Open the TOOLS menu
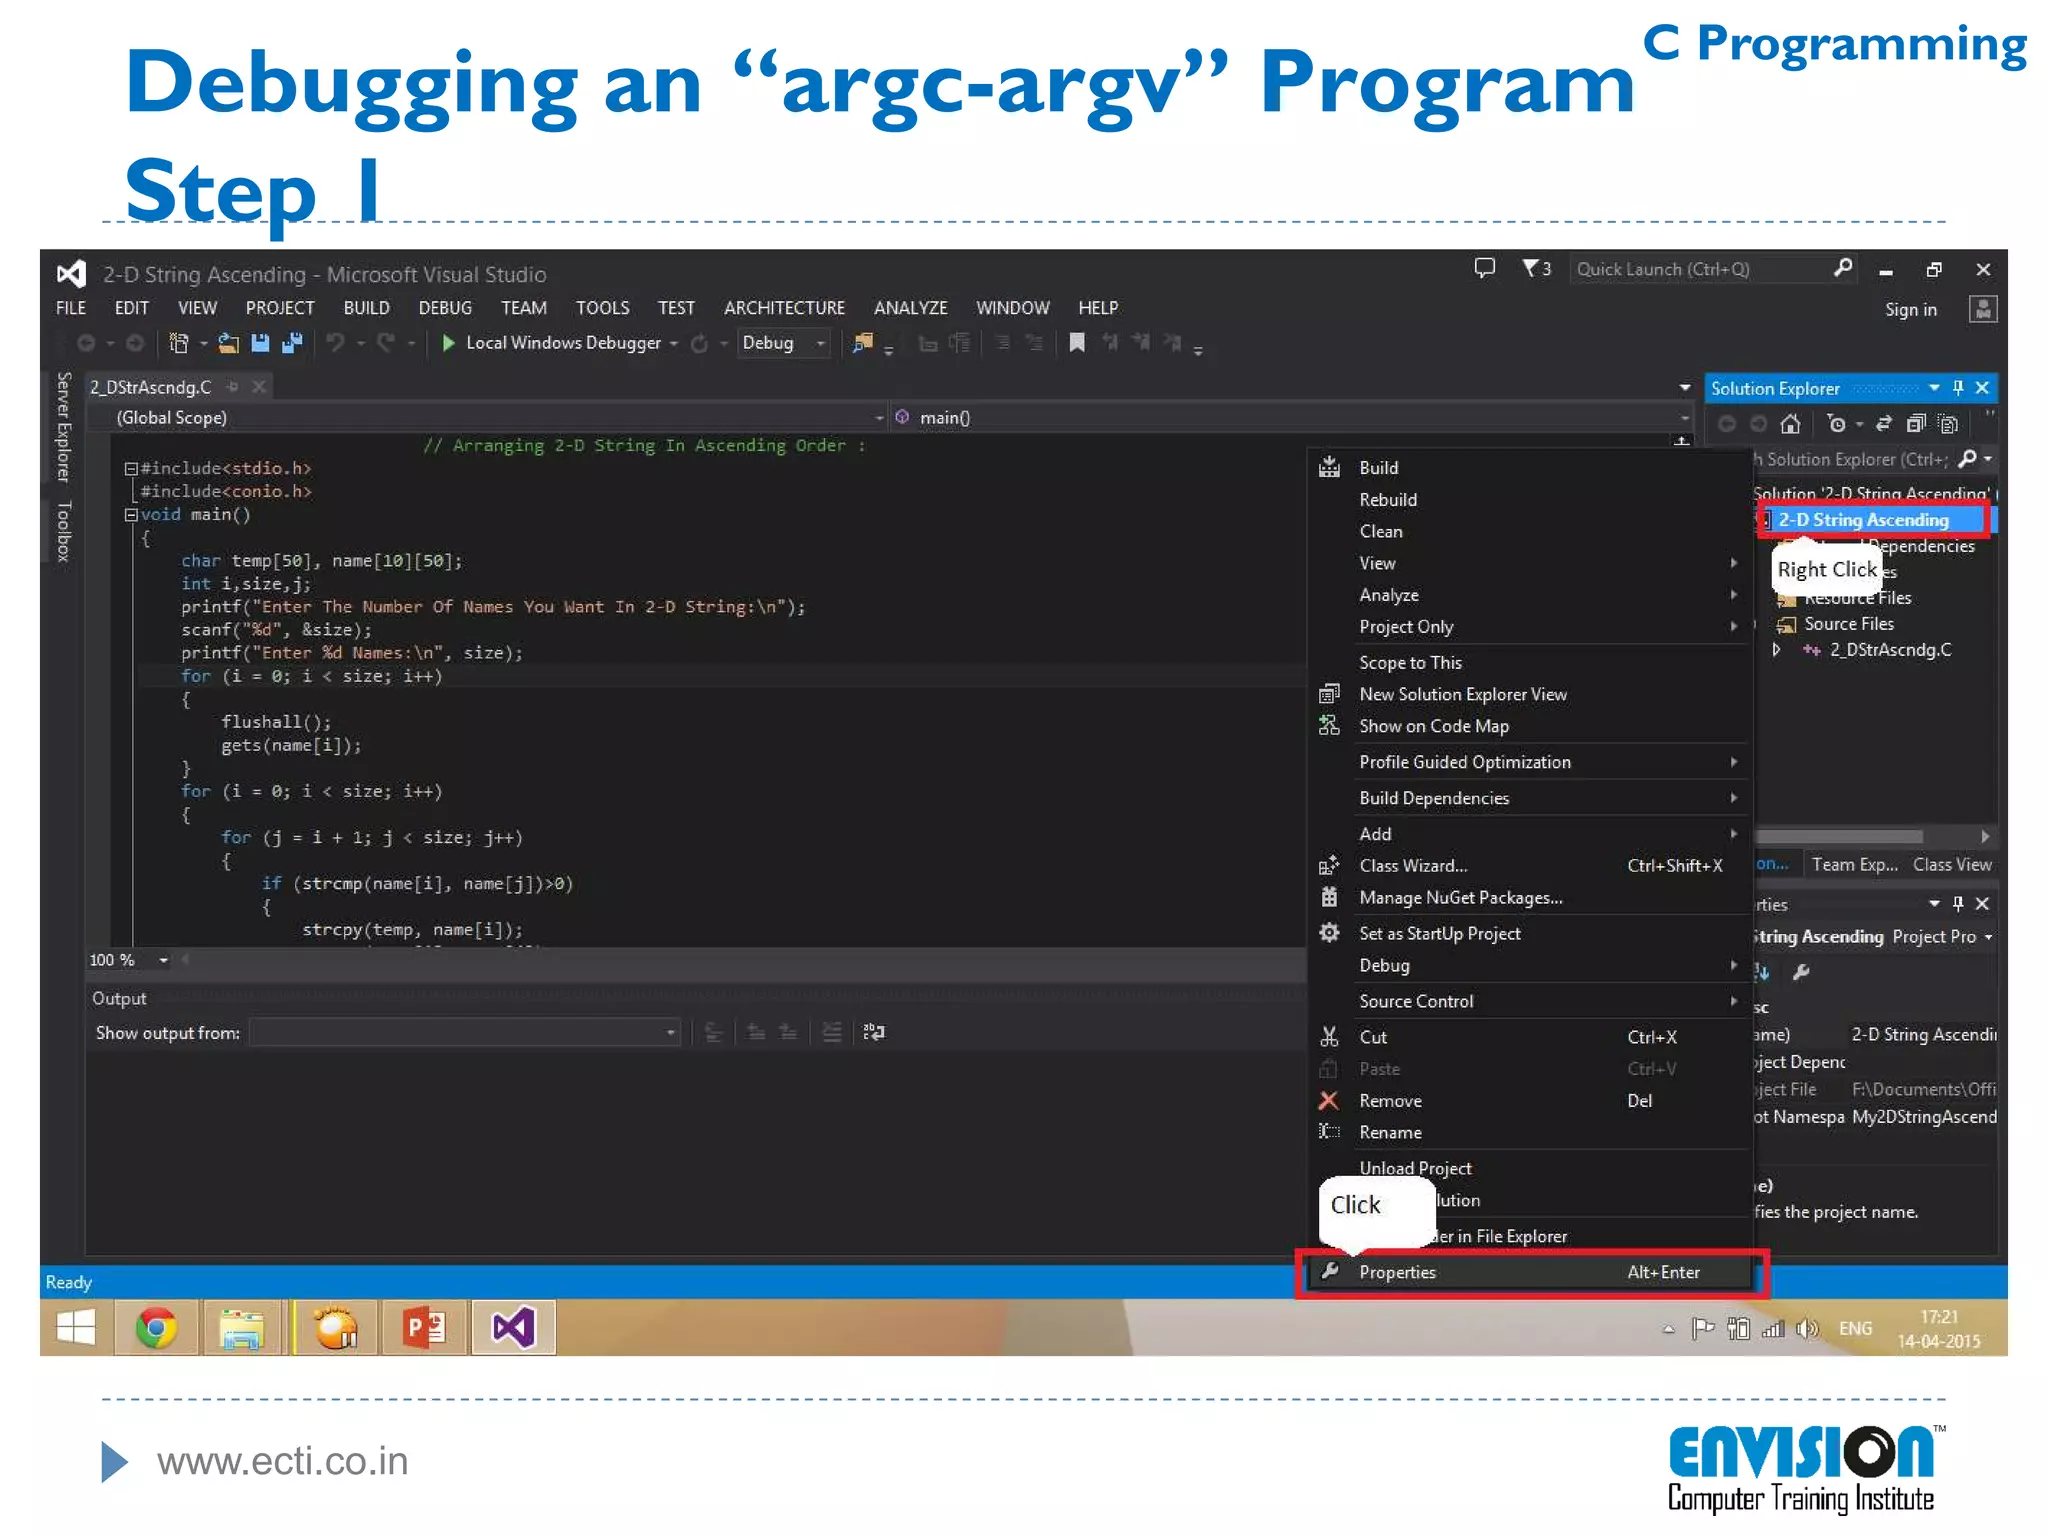 pyautogui.click(x=602, y=308)
